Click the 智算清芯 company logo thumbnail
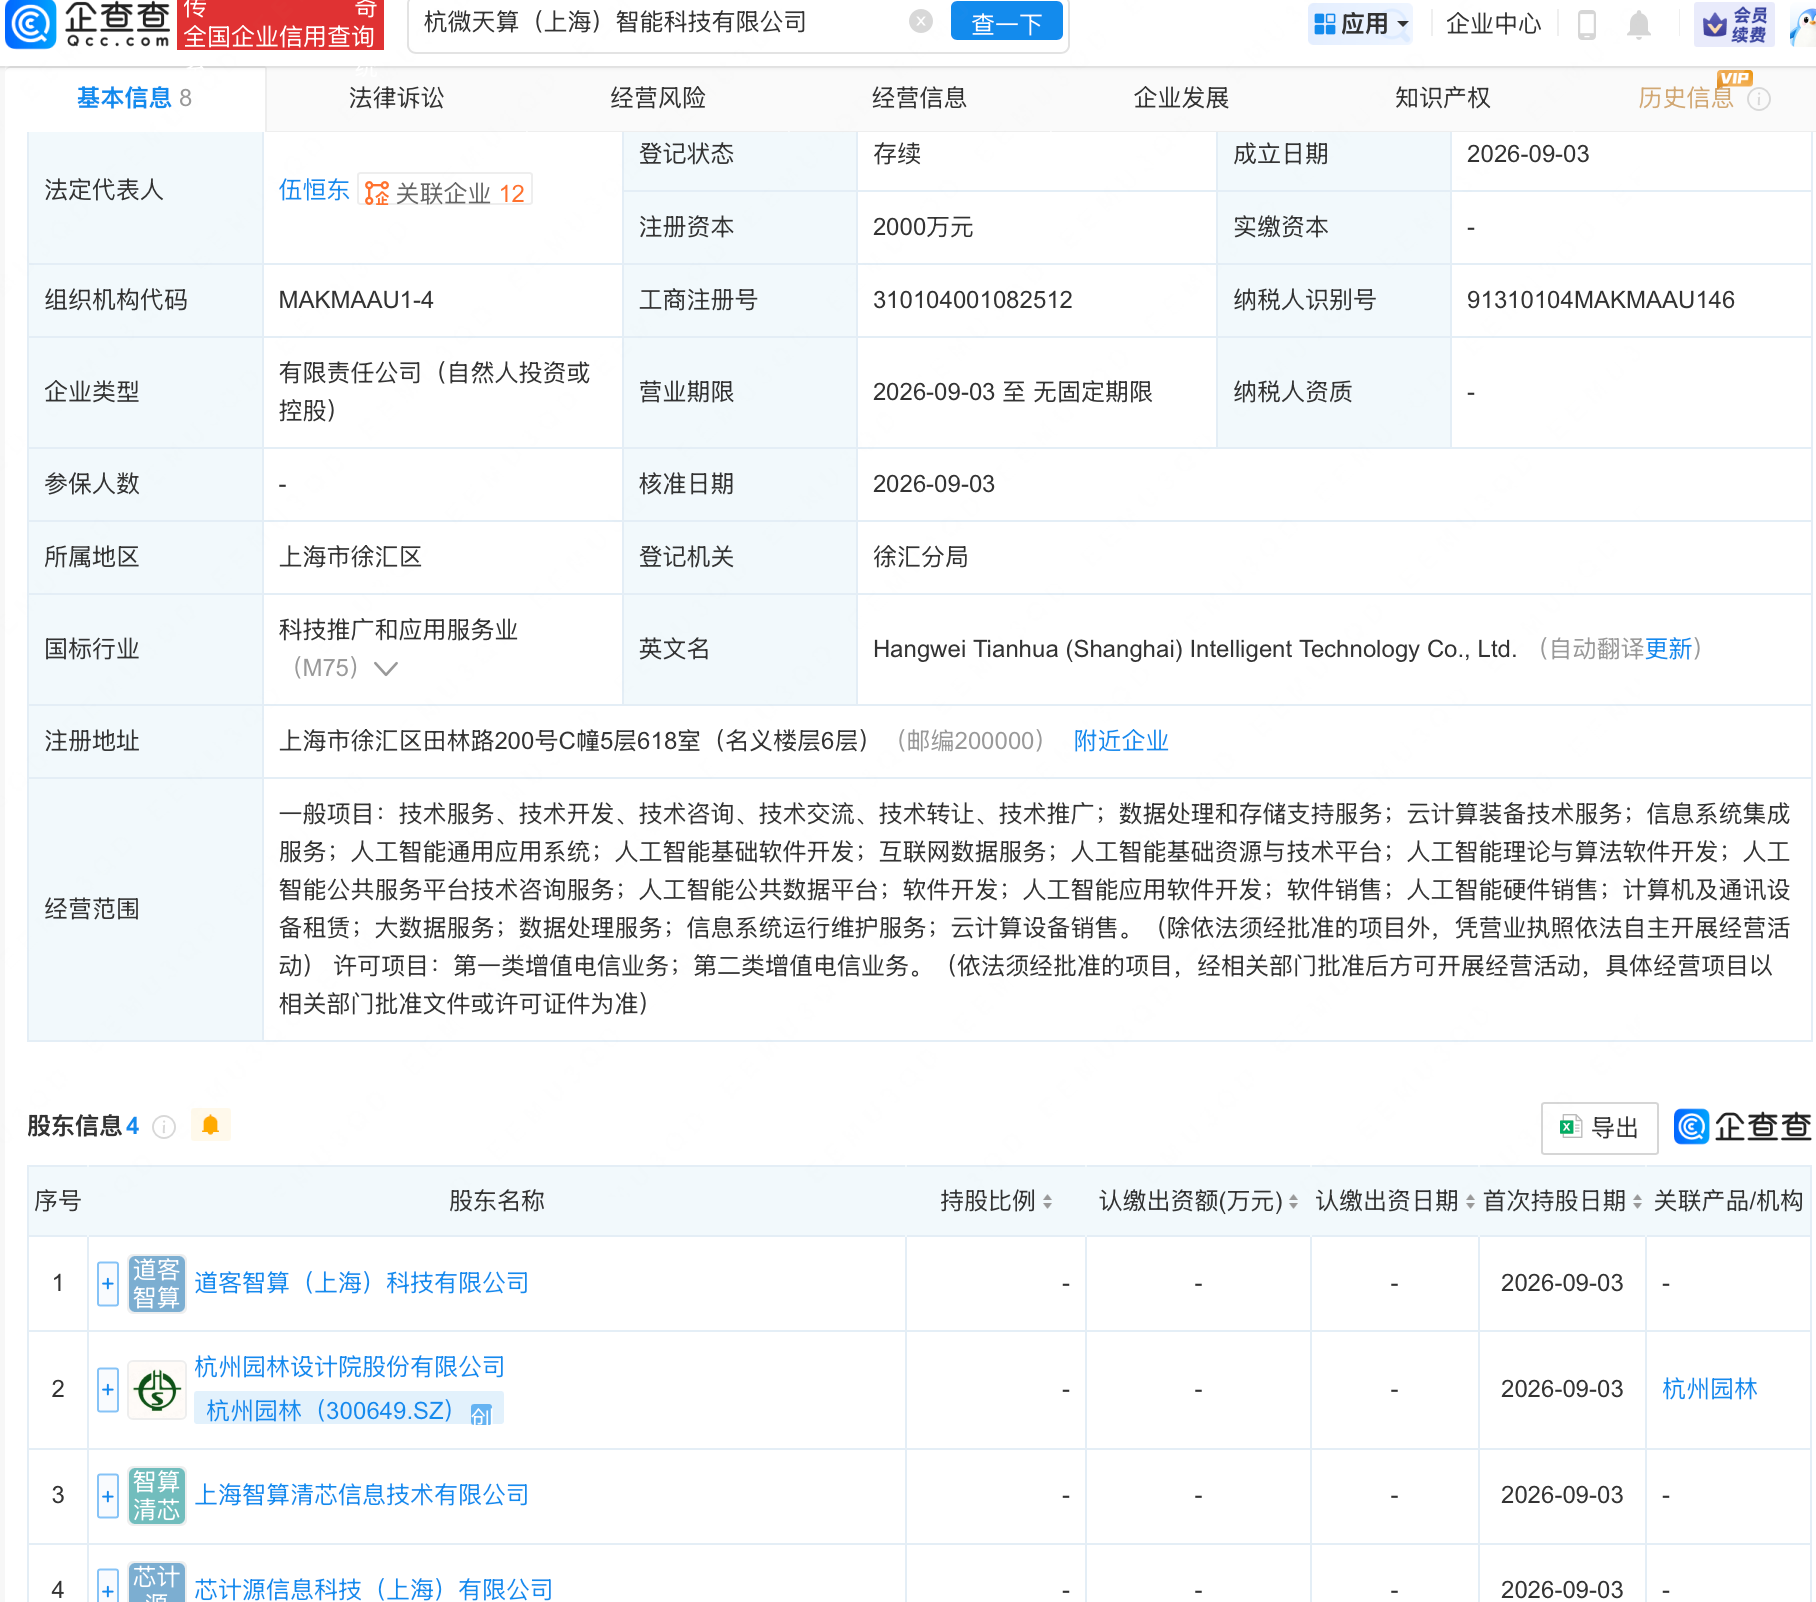Image resolution: width=1816 pixels, height=1602 pixels. point(157,1495)
